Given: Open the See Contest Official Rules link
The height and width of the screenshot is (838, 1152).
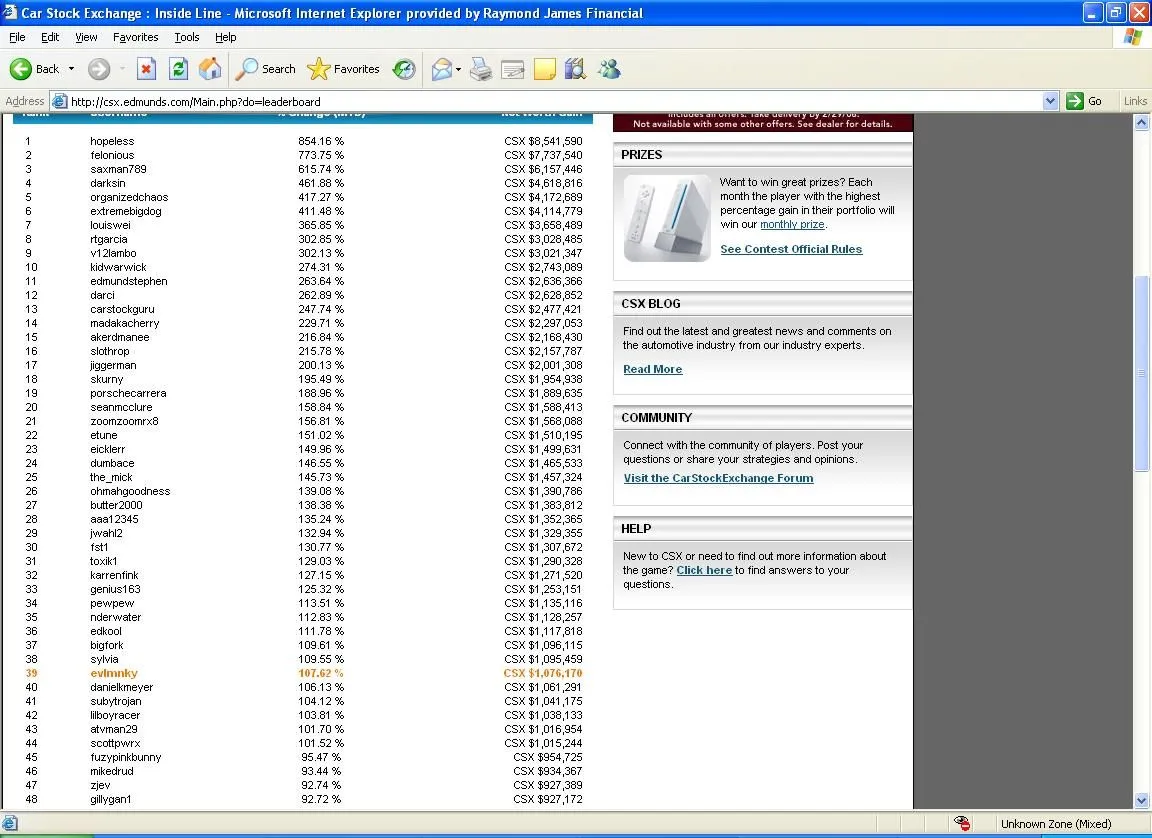Looking at the screenshot, I should (x=791, y=249).
